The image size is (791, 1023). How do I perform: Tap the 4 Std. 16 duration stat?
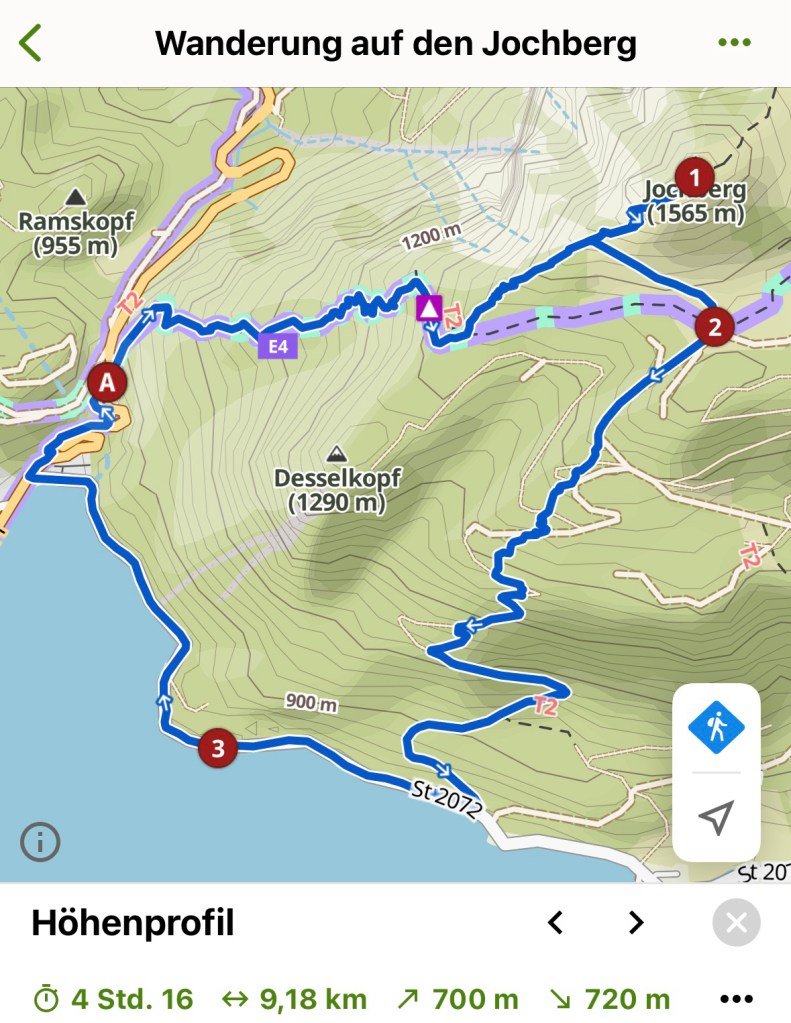[113, 999]
